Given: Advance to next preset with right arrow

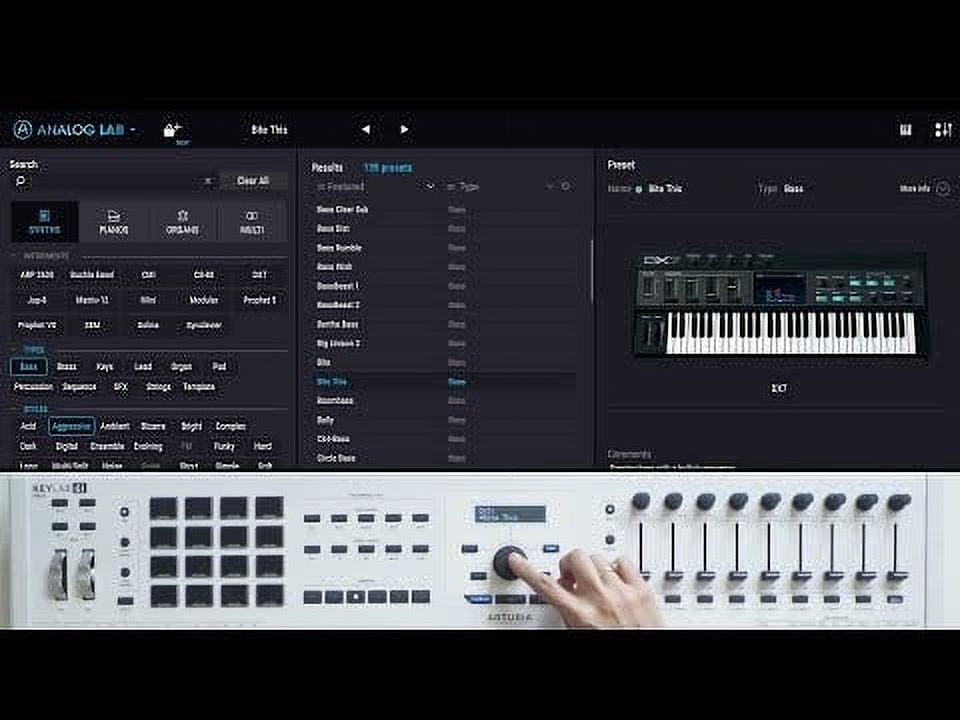Looking at the screenshot, I should point(404,130).
